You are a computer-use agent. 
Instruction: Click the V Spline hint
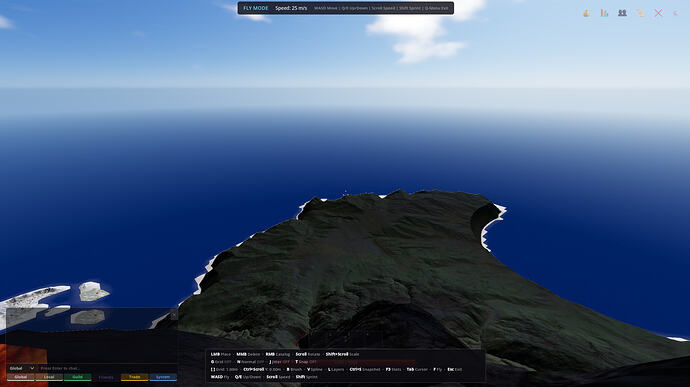point(315,369)
